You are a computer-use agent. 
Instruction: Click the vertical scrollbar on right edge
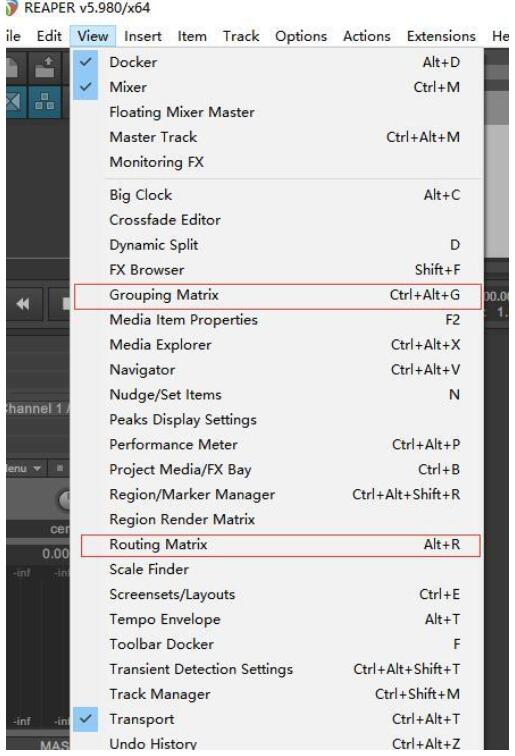497,171
